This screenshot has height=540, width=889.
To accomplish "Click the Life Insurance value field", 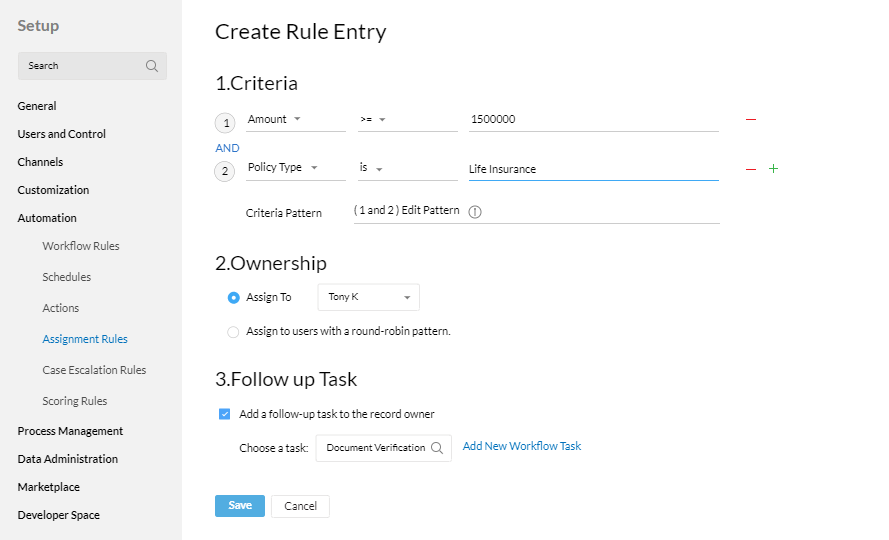I will pyautogui.click(x=594, y=169).
